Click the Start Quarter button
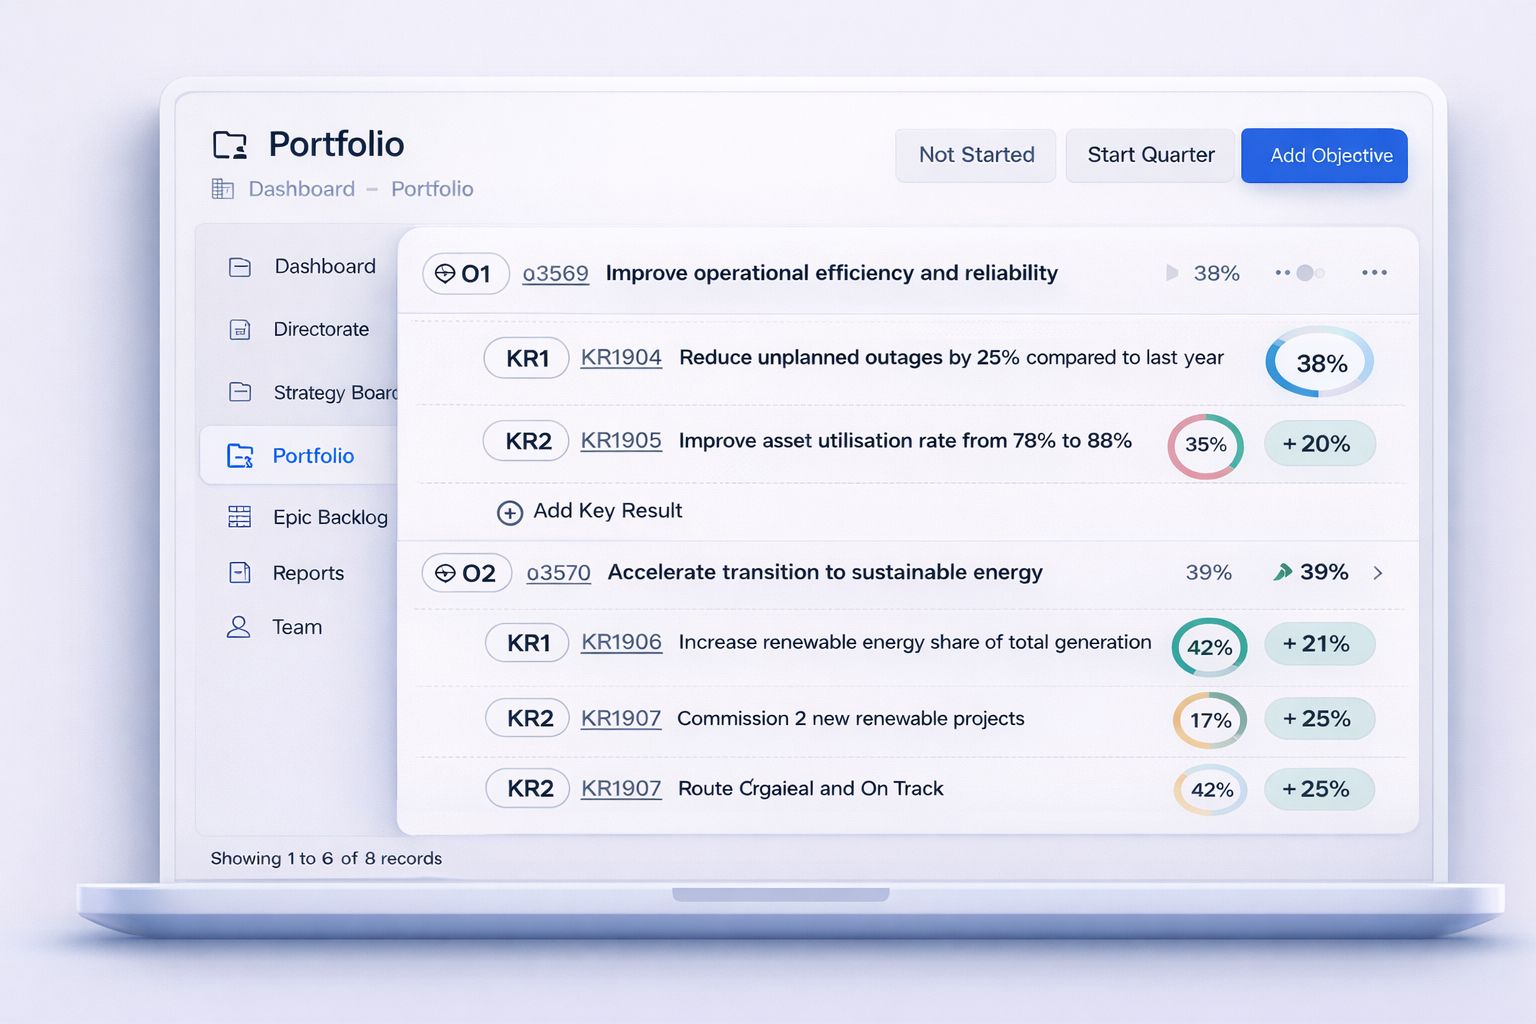This screenshot has width=1536, height=1024. [1149, 155]
